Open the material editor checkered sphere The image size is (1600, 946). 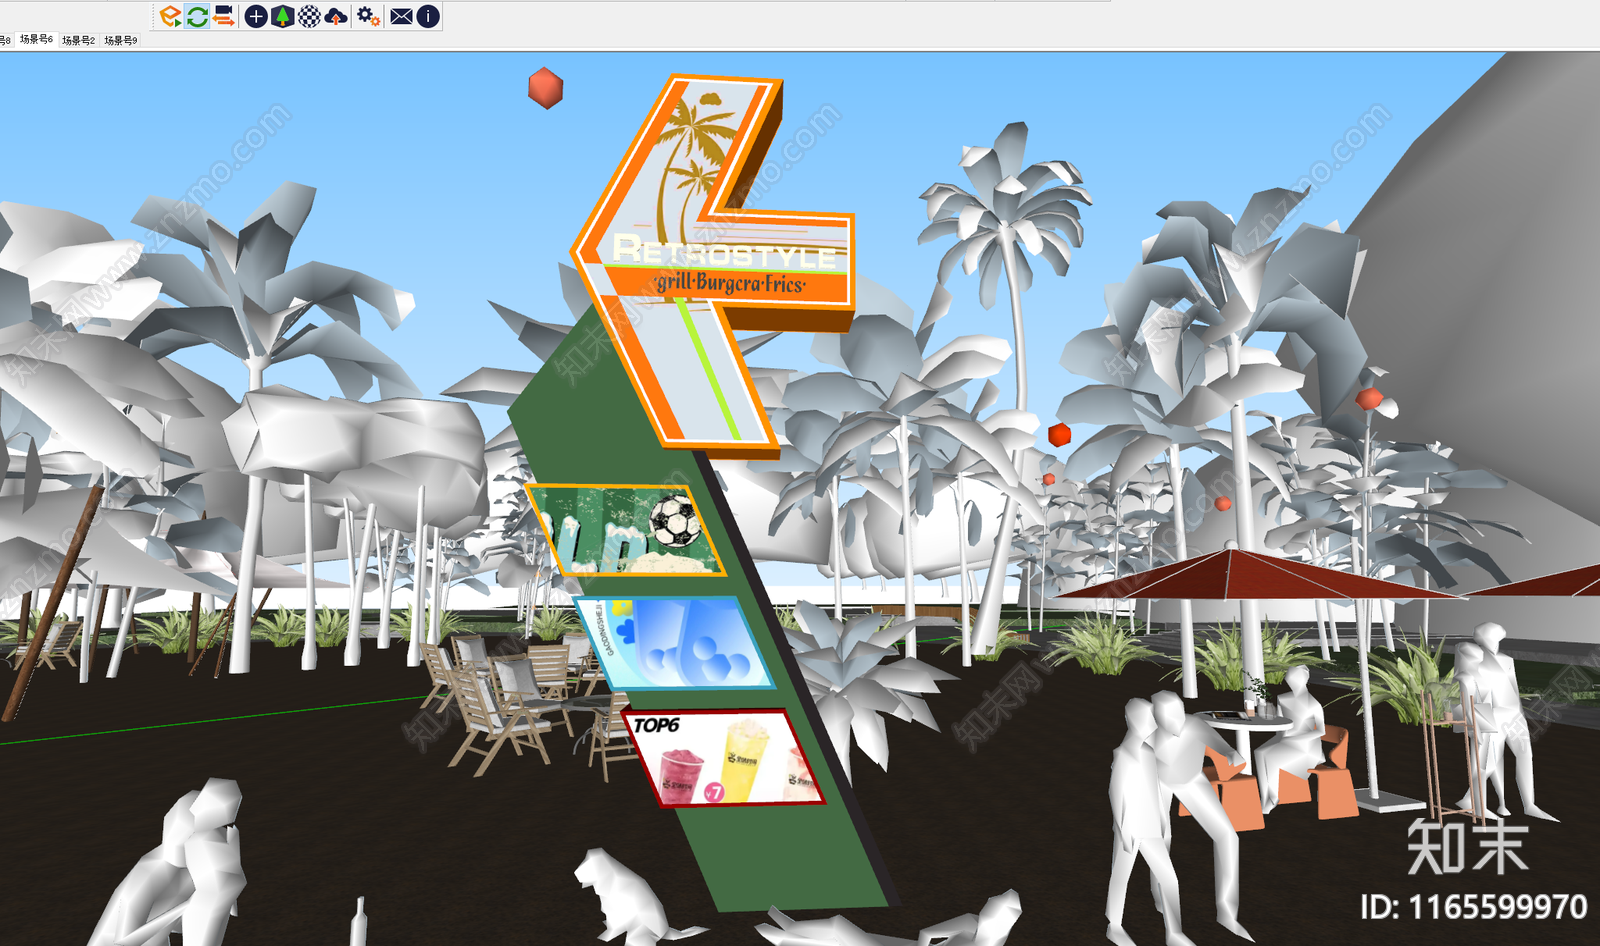point(310,16)
